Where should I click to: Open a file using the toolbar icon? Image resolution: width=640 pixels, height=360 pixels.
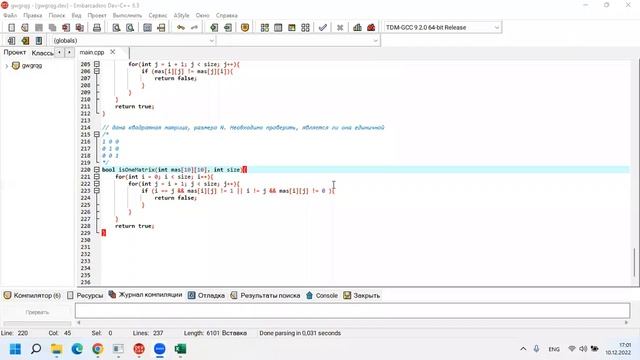25,27
